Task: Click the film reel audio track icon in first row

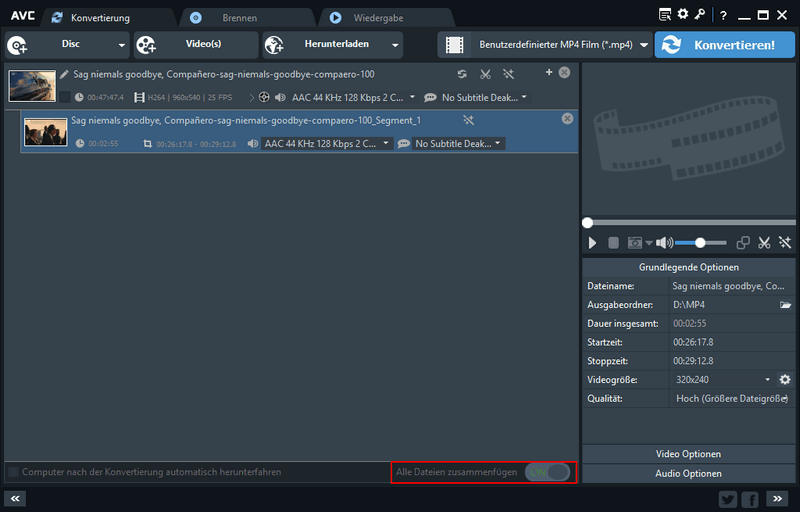Action: coord(264,97)
